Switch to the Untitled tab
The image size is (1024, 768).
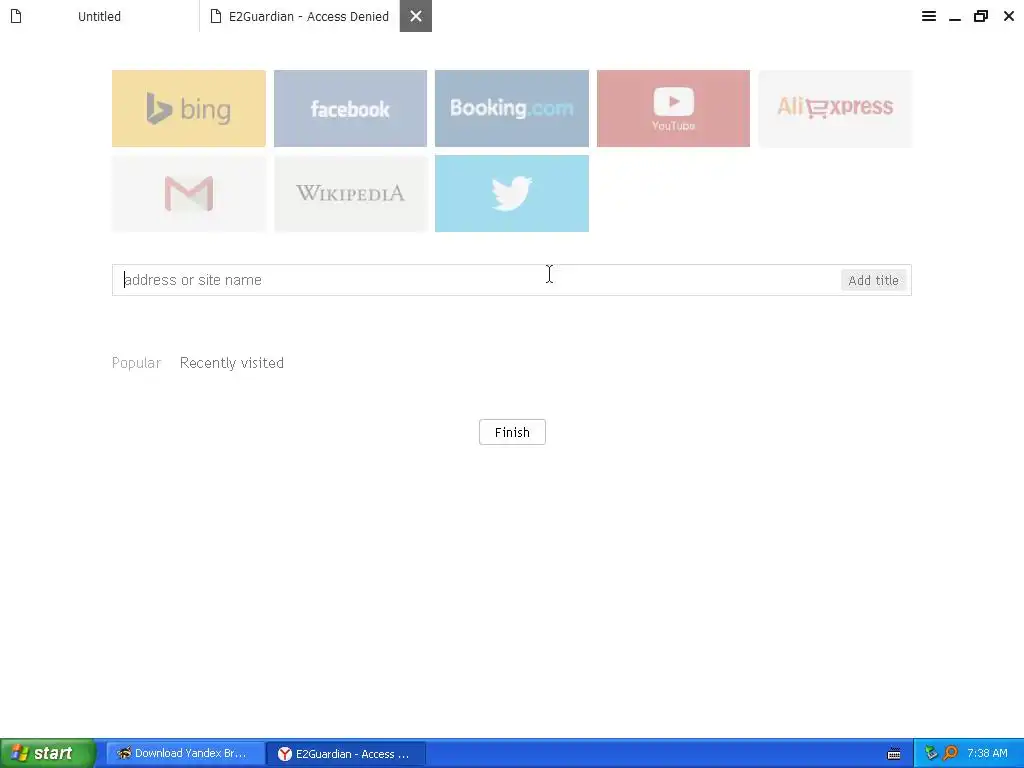99,16
